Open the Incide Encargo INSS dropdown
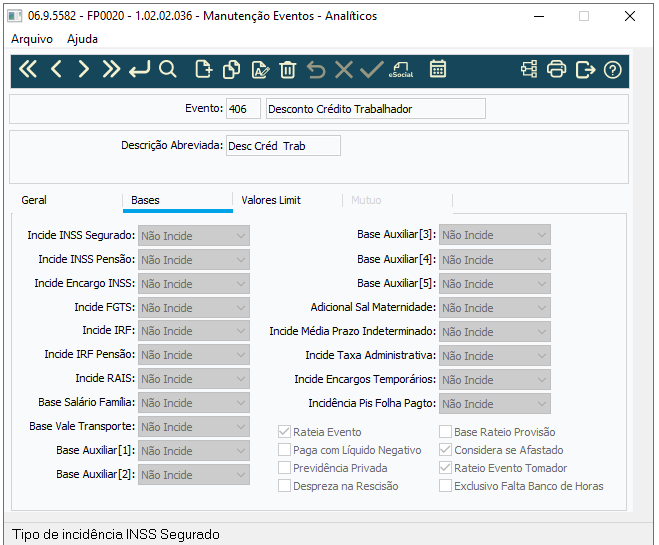The width and height of the screenshot is (659, 545). pyautogui.click(x=194, y=284)
